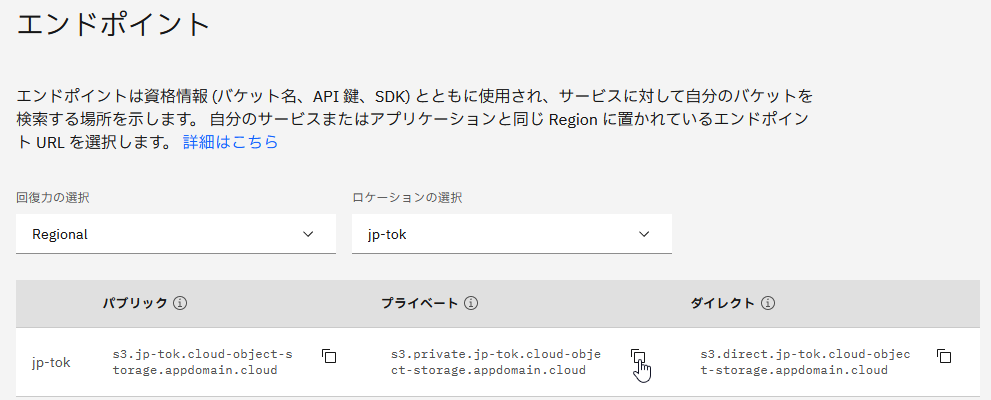Select the s3.direct.jp-tok endpoint text
991x400 pixels.
click(x=805, y=362)
